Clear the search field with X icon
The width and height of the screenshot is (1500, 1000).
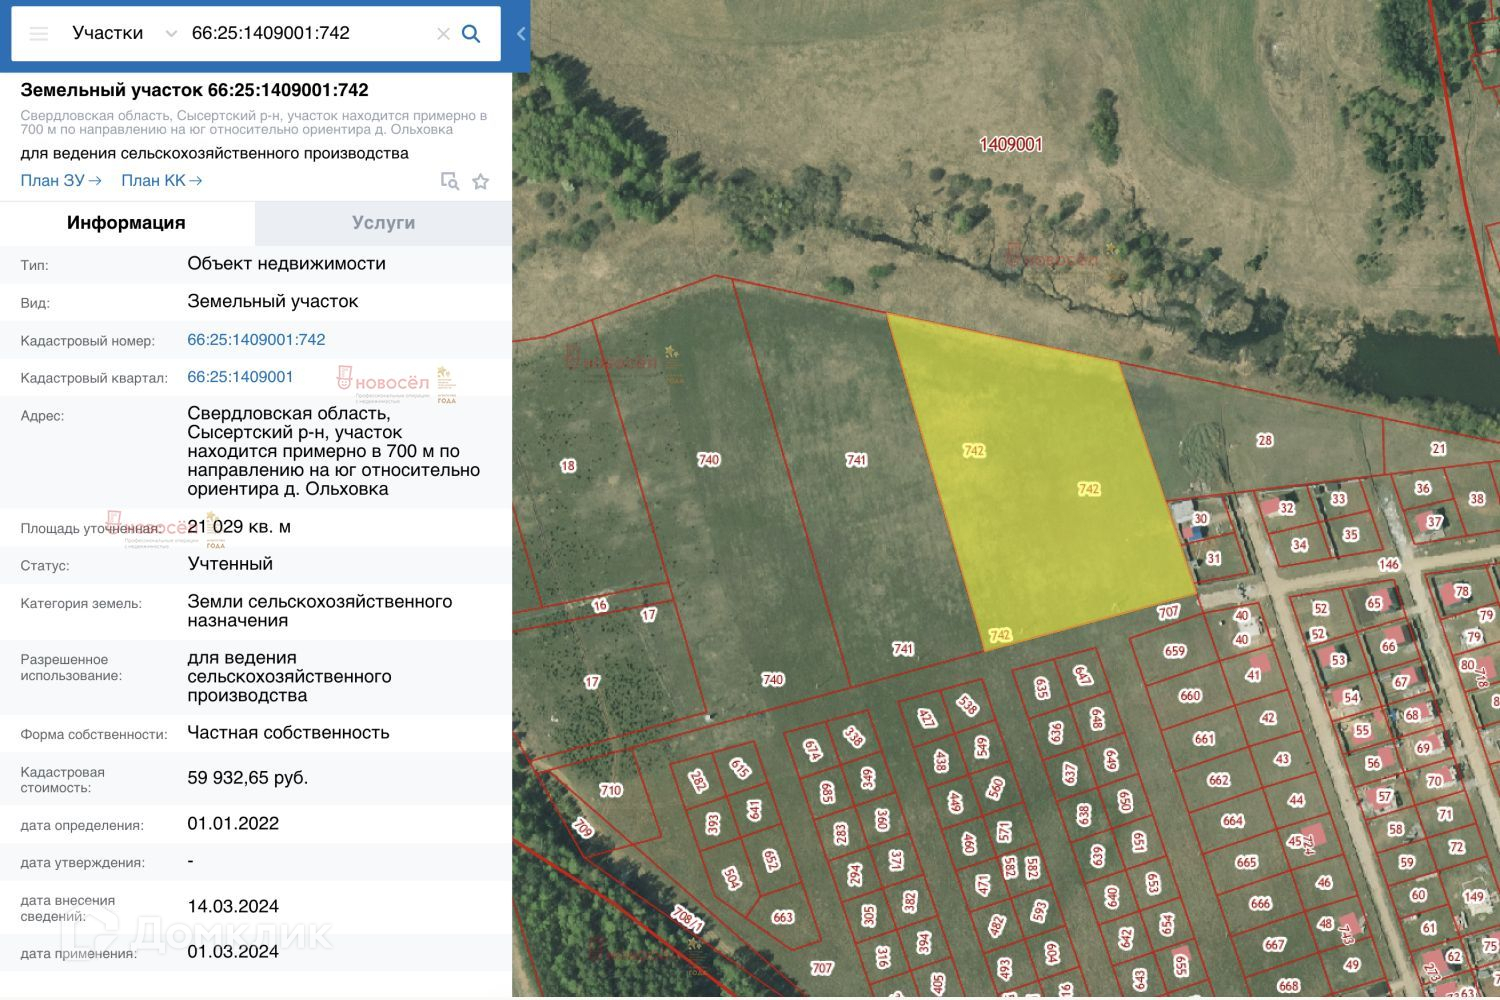tap(443, 34)
